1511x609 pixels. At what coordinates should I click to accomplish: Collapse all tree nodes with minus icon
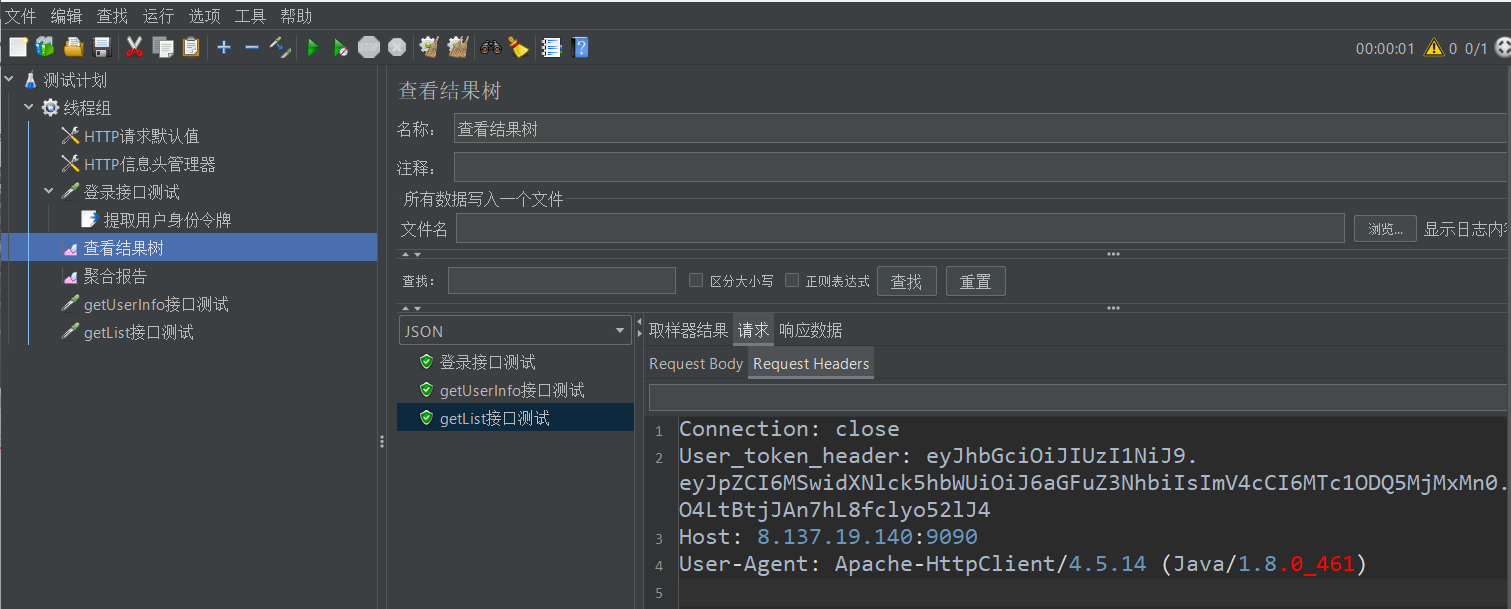pos(252,47)
